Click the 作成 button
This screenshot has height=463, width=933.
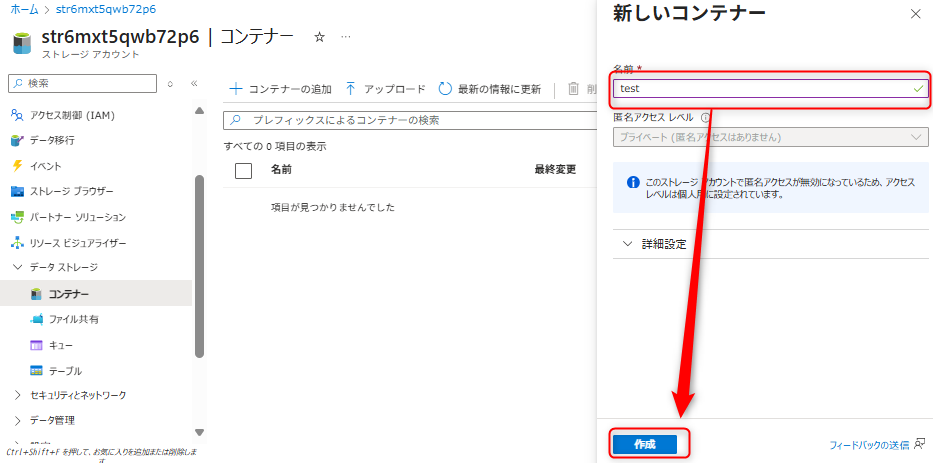coord(645,445)
